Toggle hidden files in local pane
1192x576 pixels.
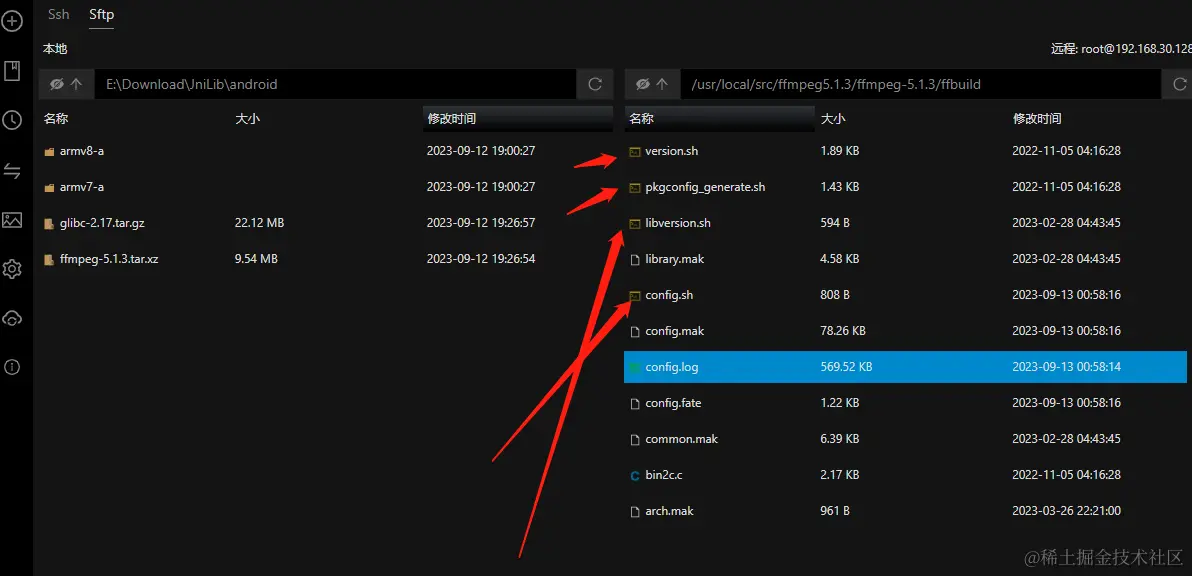[56, 84]
